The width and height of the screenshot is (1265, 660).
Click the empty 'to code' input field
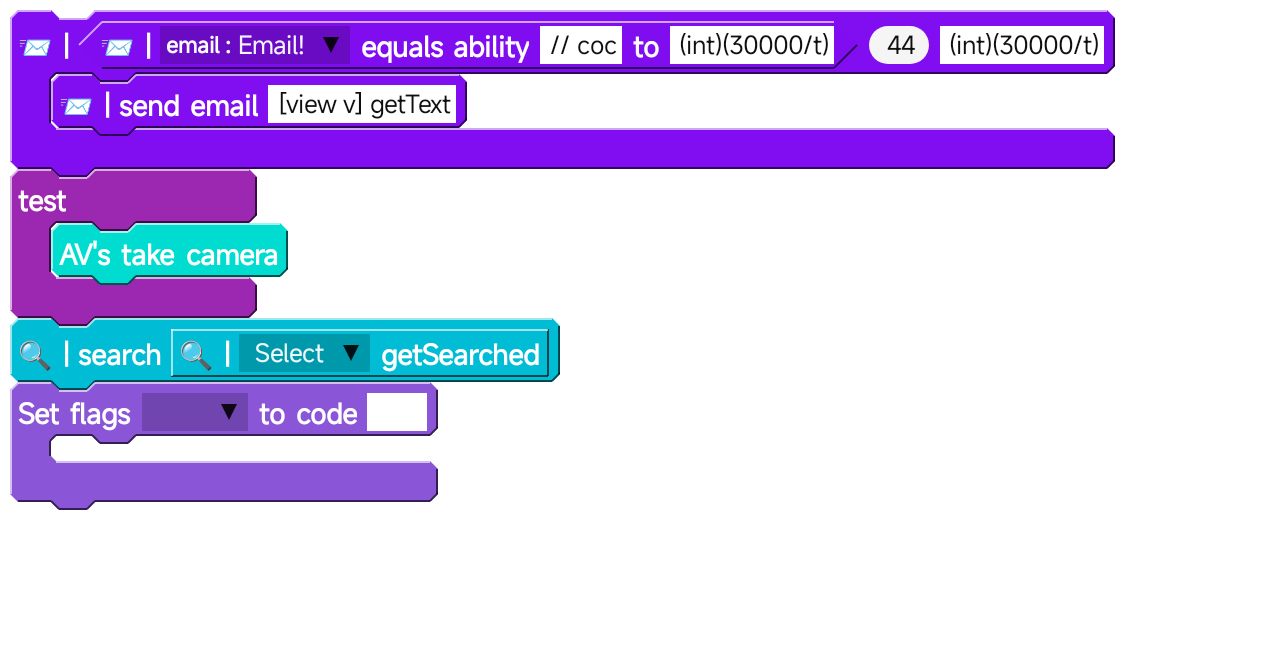(x=397, y=413)
